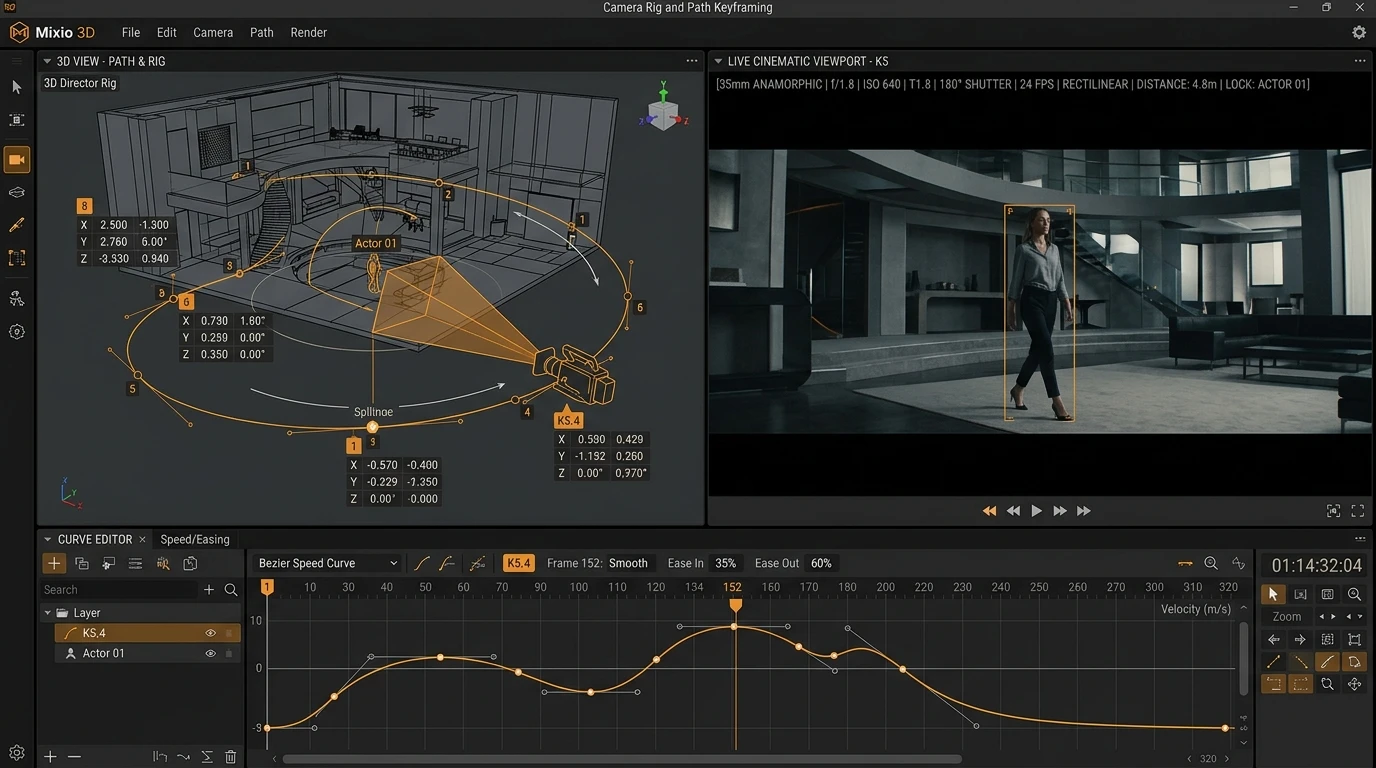Select the pointer tool in the timecode panel
Image resolution: width=1376 pixels, height=768 pixels.
coord(1273,594)
